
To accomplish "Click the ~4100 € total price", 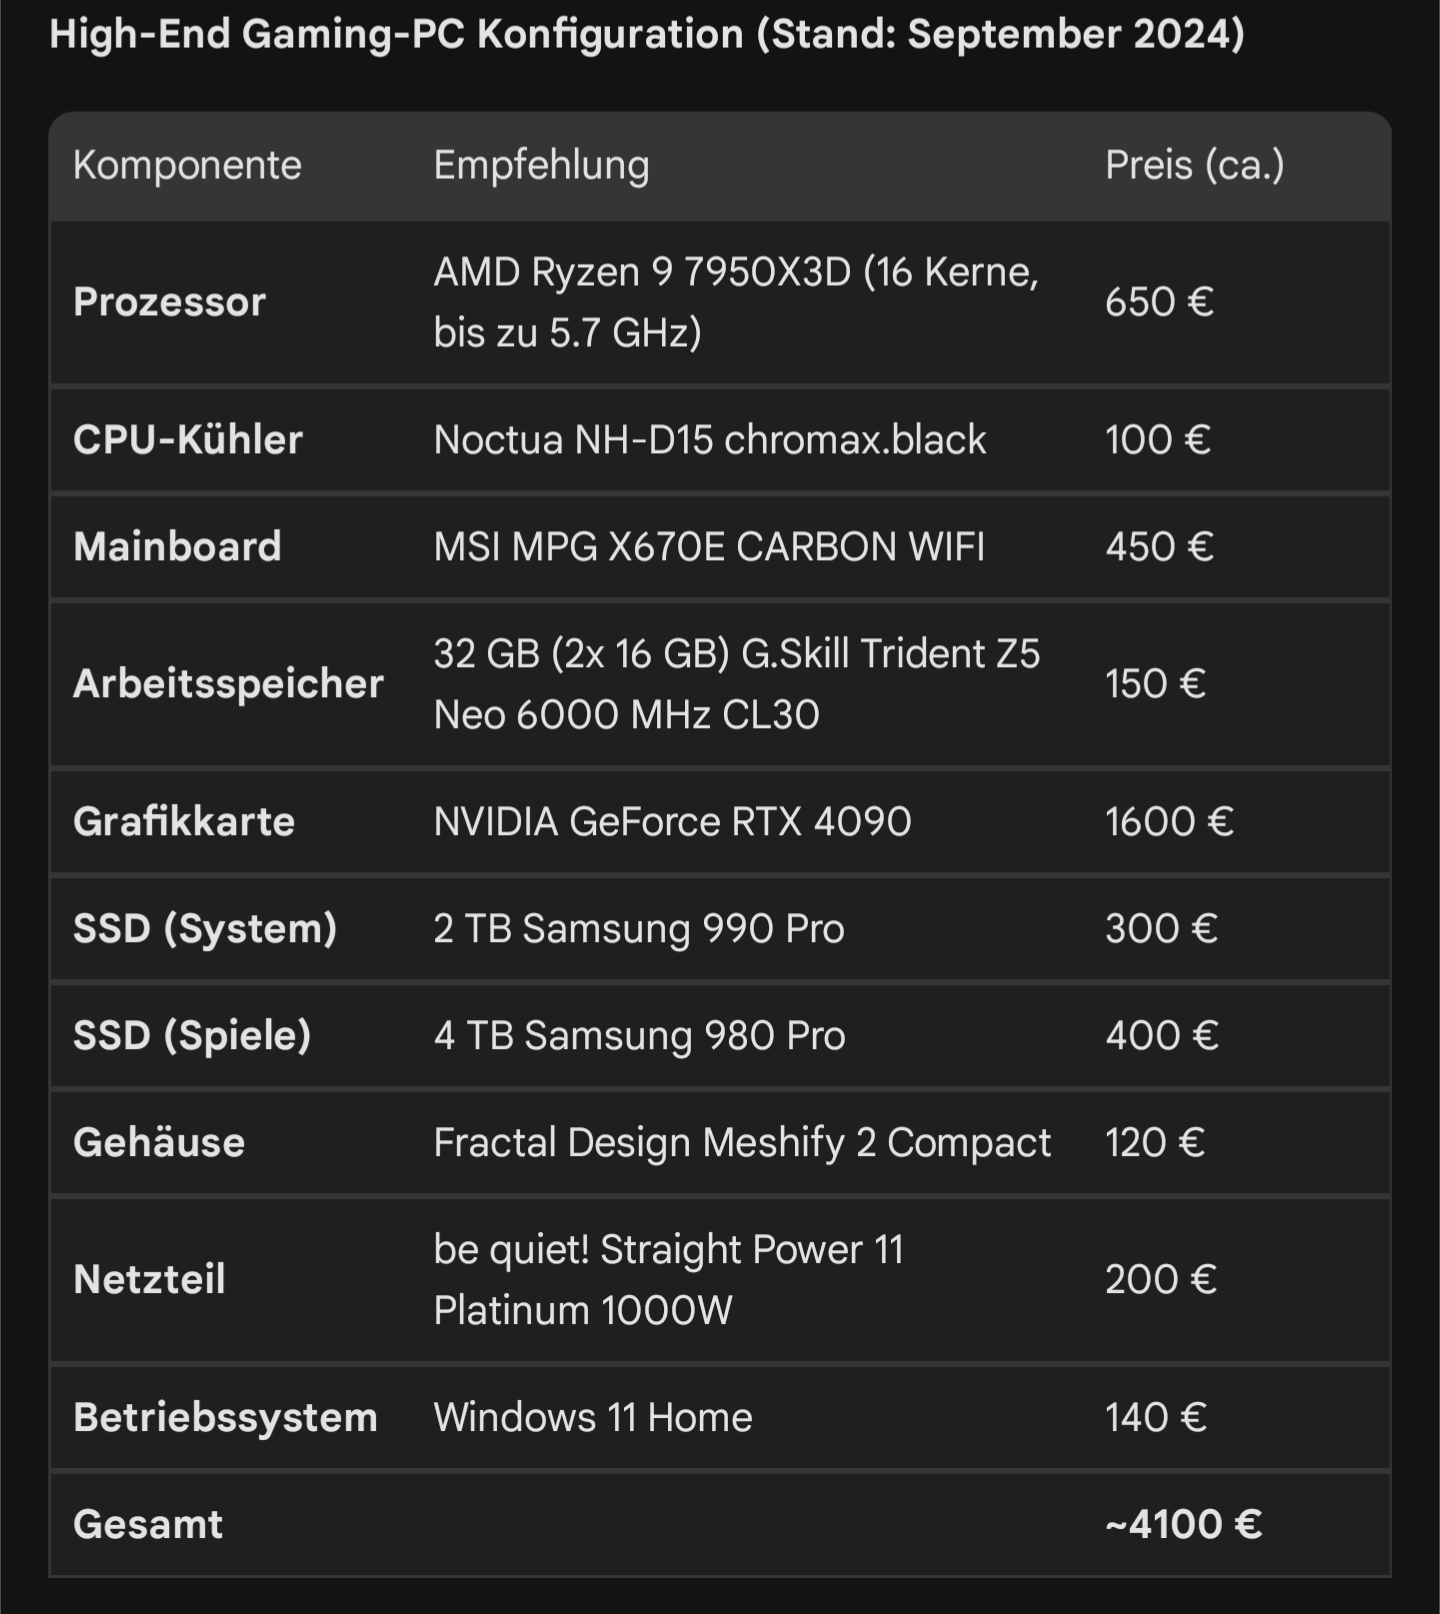I will click(1182, 1525).
